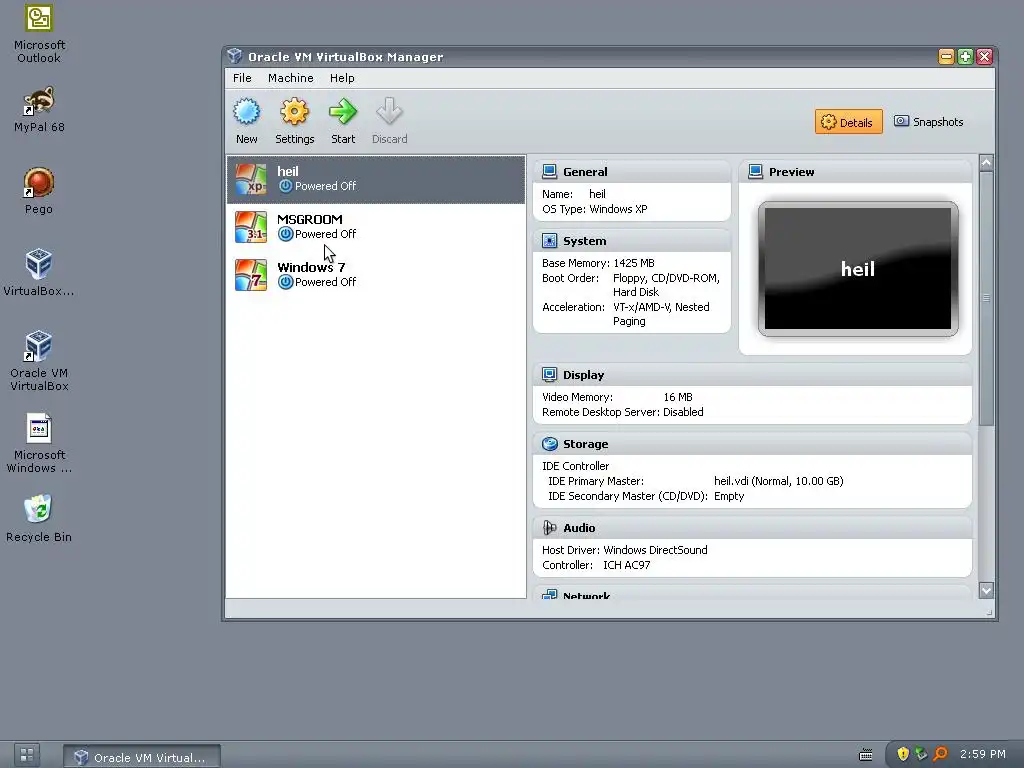Open the Storage settings heading link
1024x768 pixels.
[x=585, y=444]
